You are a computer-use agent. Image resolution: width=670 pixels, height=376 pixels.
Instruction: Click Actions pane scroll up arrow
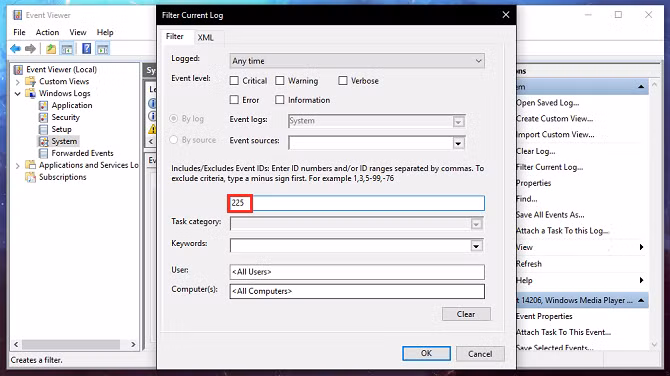(x=654, y=84)
